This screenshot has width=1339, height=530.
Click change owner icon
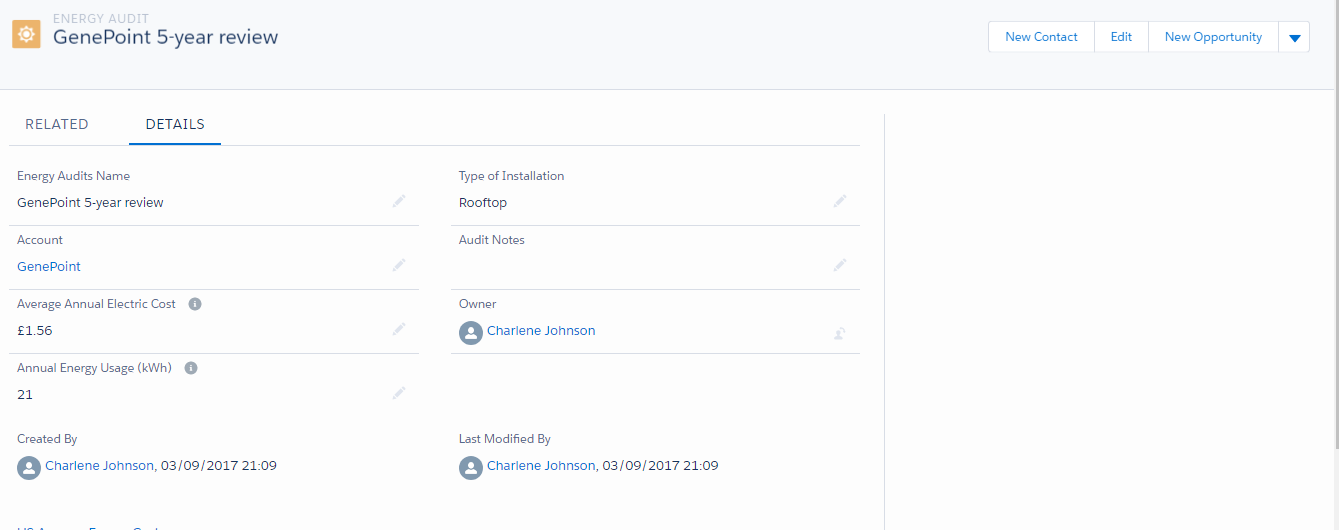tap(840, 333)
